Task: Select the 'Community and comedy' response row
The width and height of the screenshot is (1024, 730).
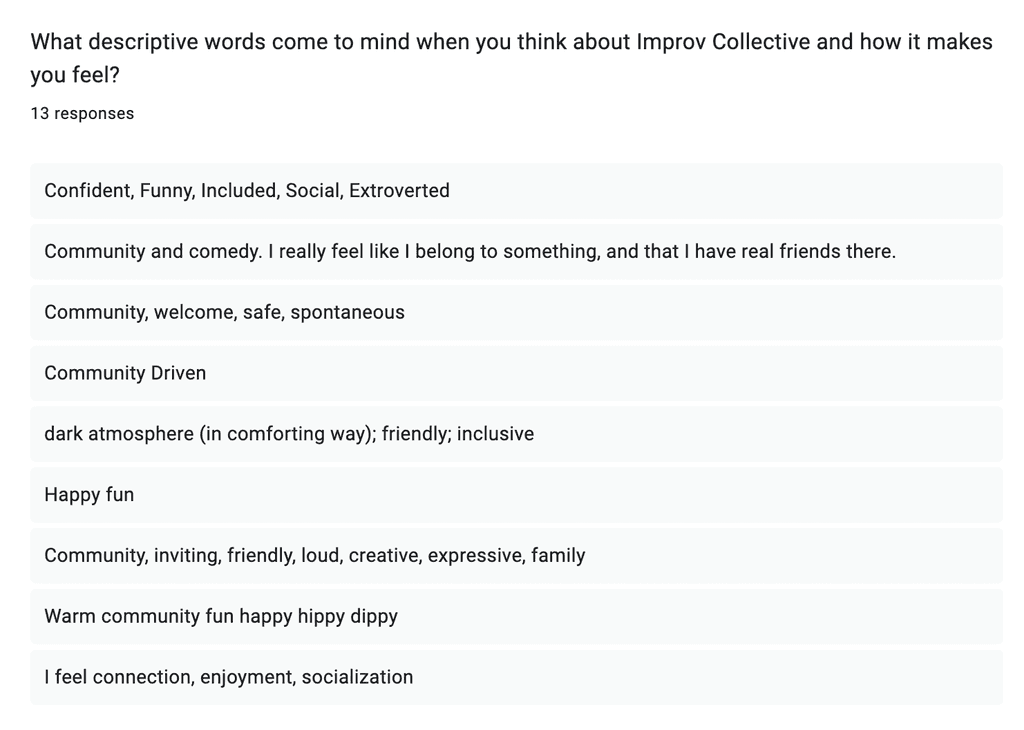Action: pos(517,251)
